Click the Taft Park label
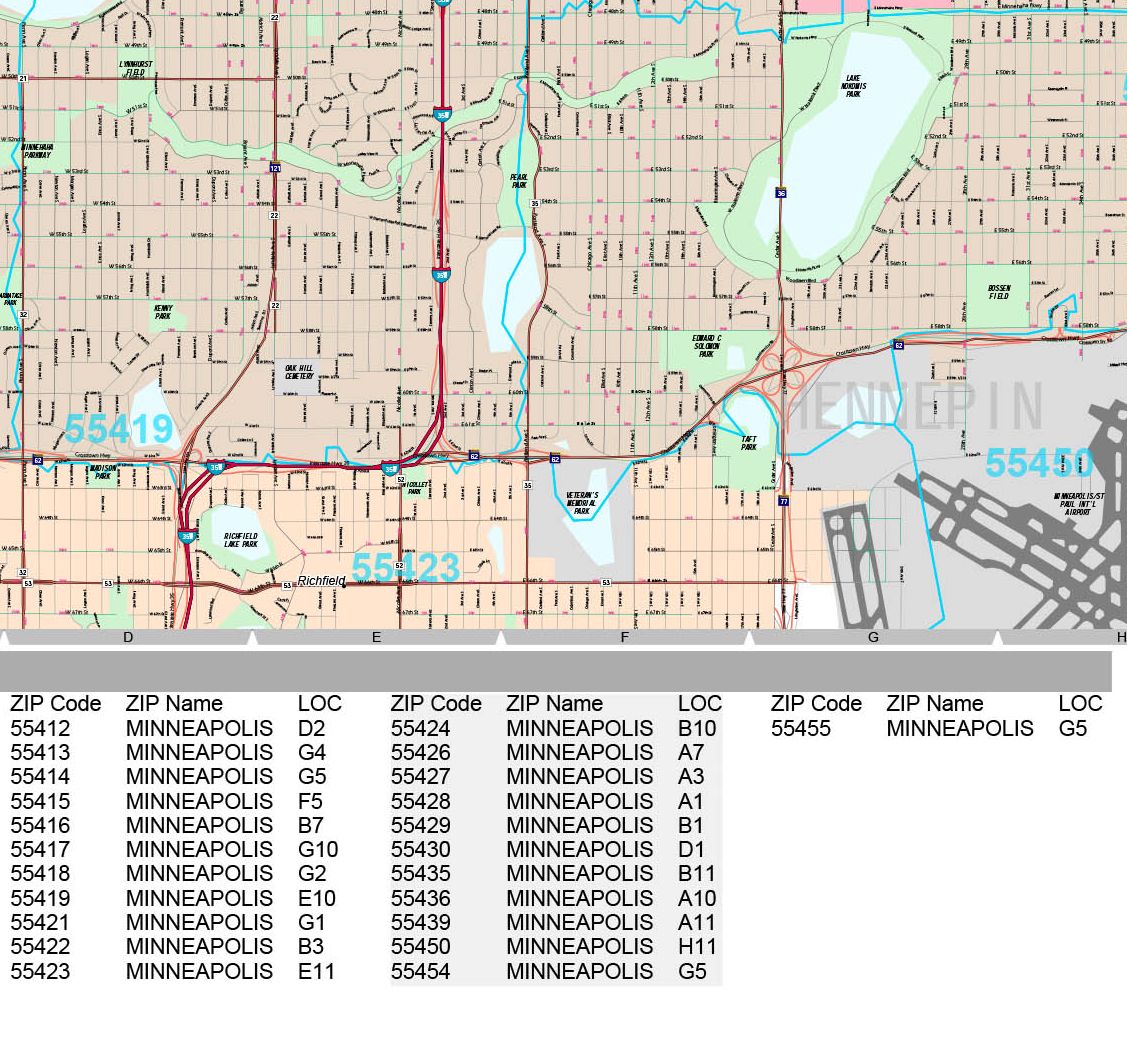 (749, 443)
